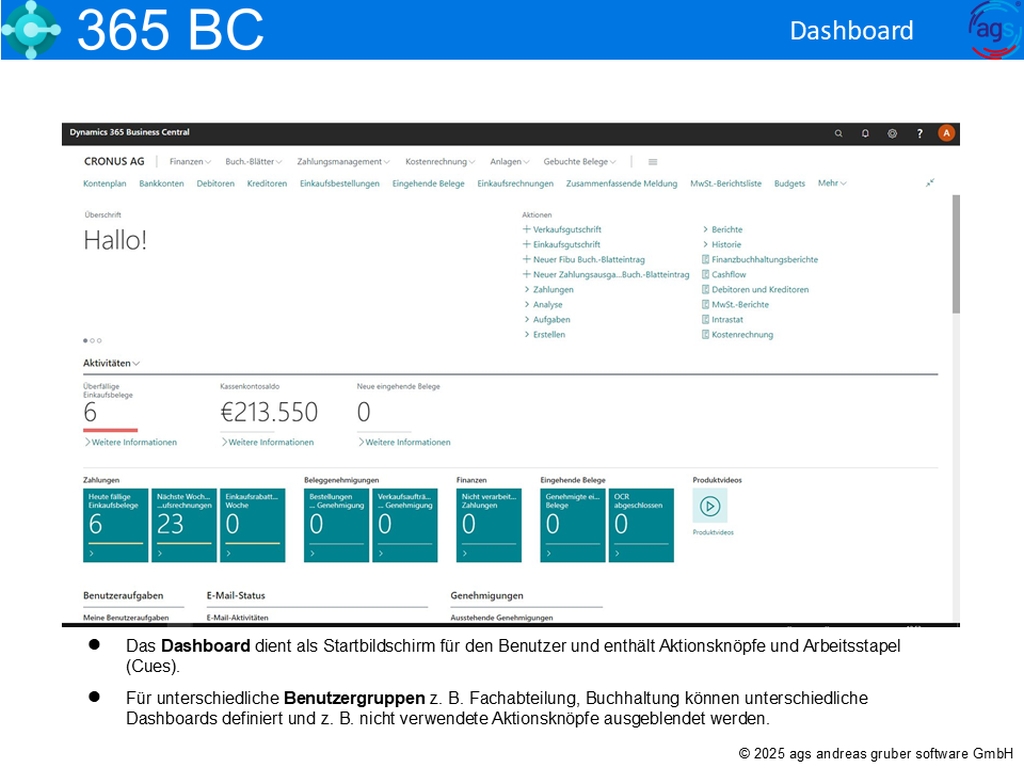Open Einkaufsrechnungen
Viewport: 1024px width, 768px height.
pos(515,184)
